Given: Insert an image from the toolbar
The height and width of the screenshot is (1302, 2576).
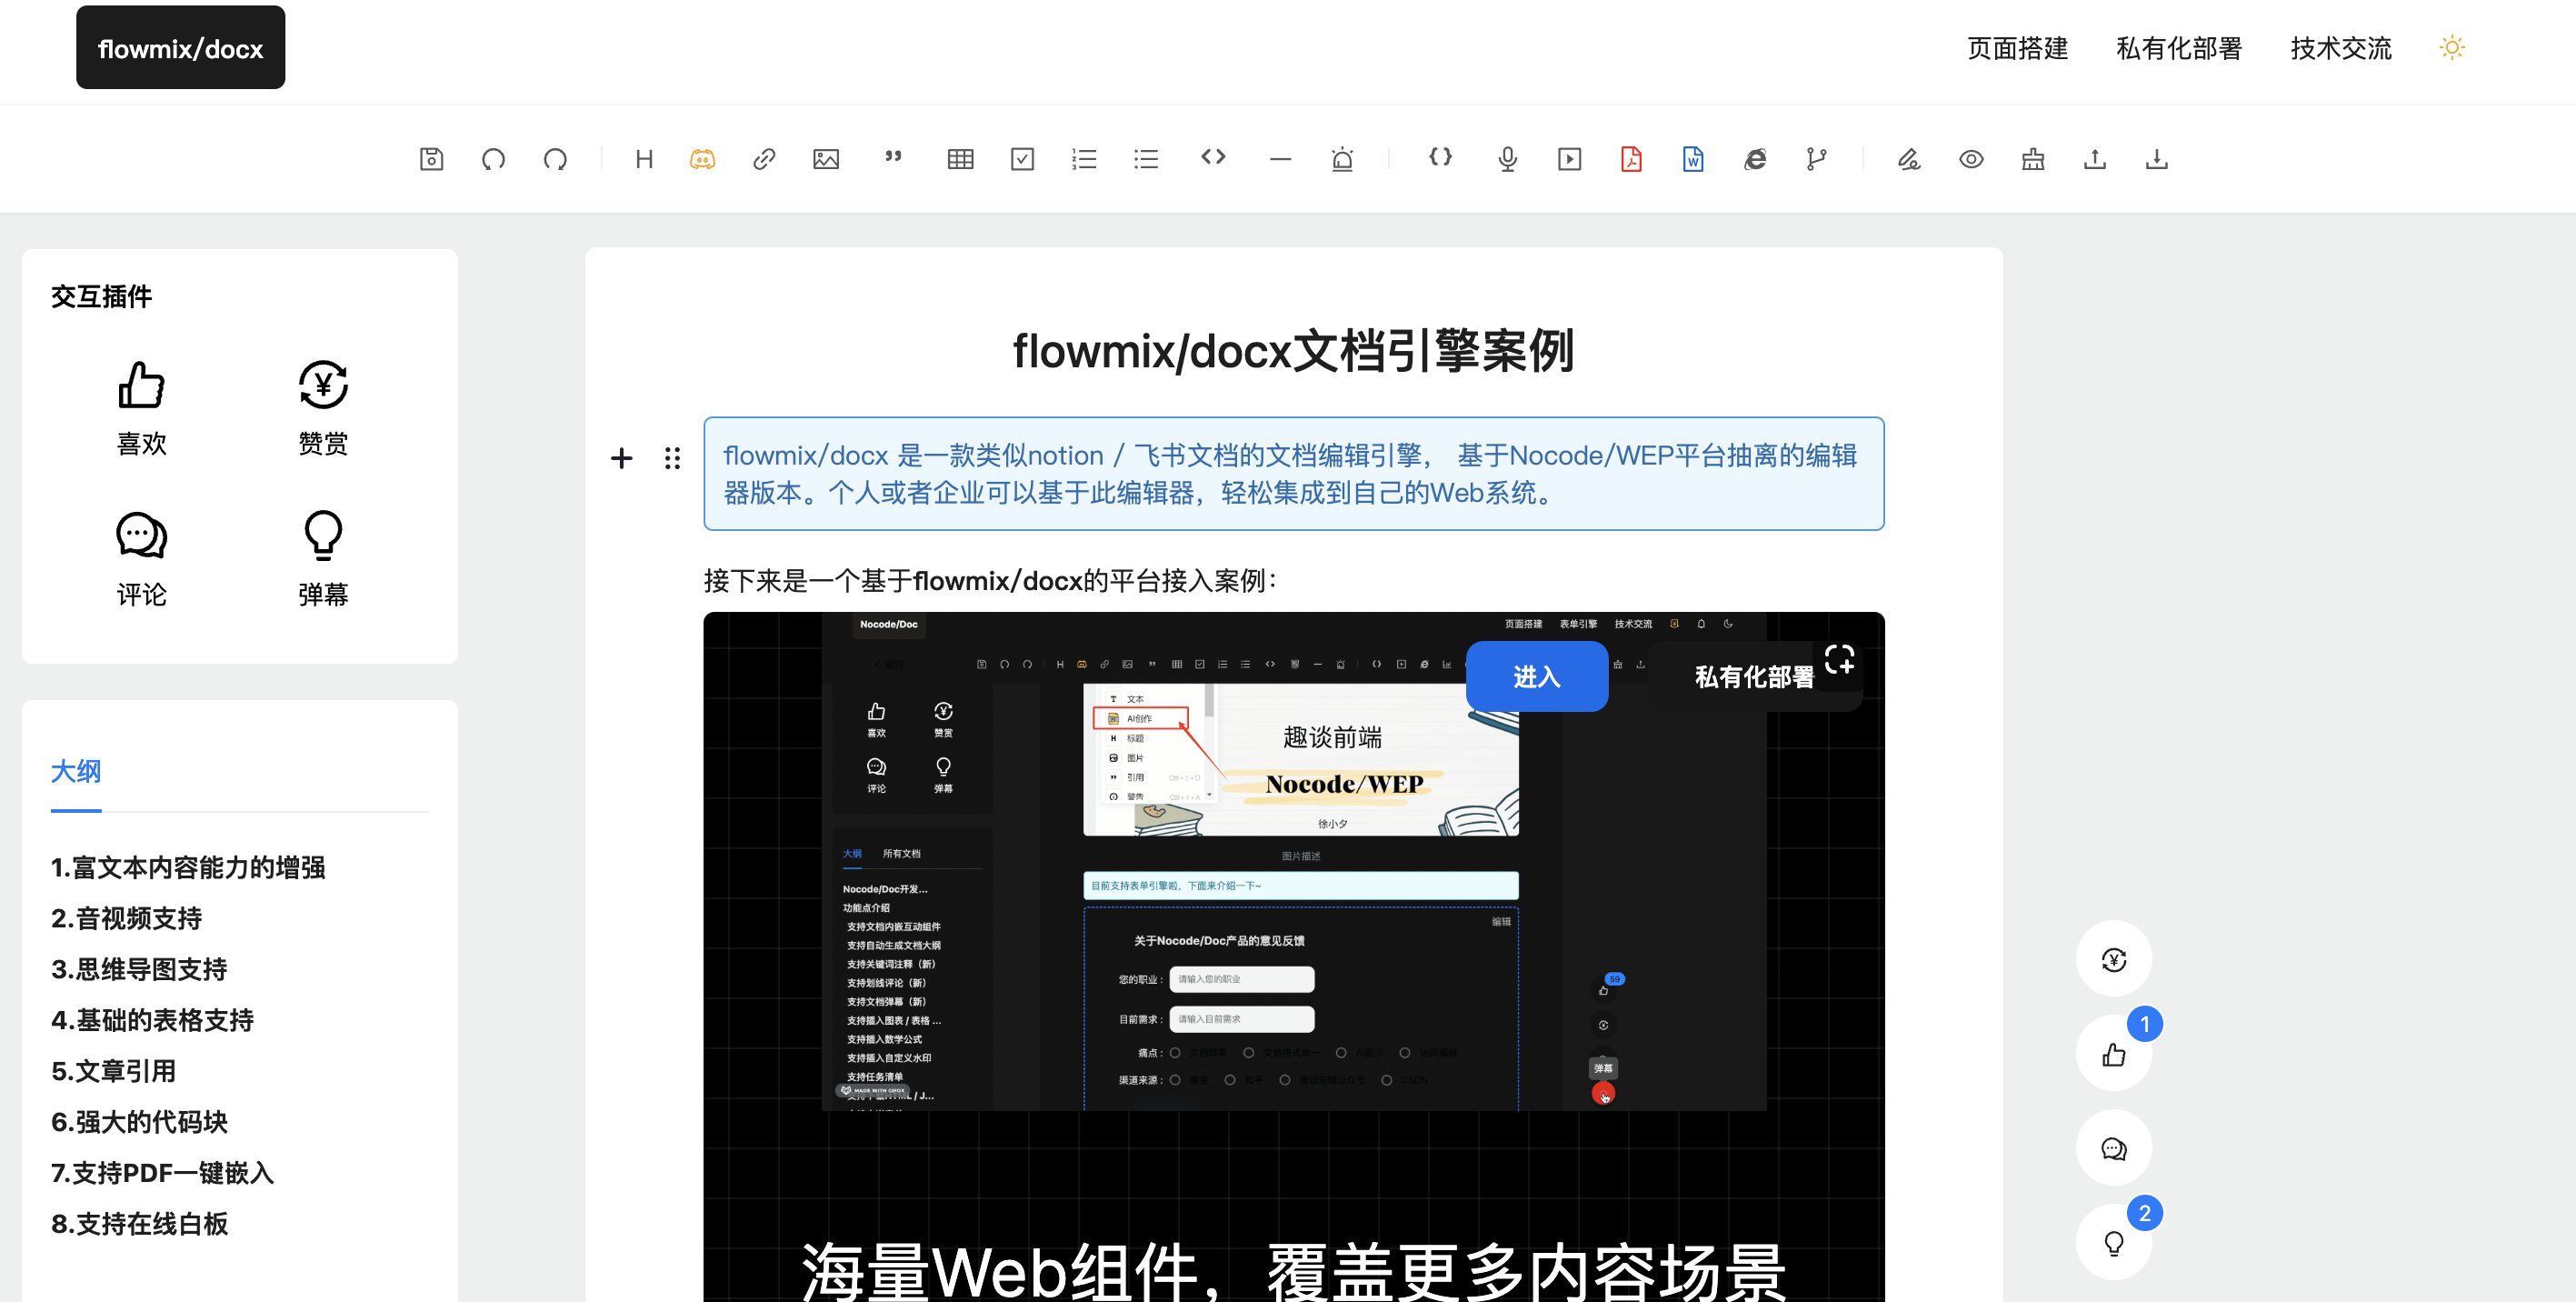Looking at the screenshot, I should pos(826,159).
